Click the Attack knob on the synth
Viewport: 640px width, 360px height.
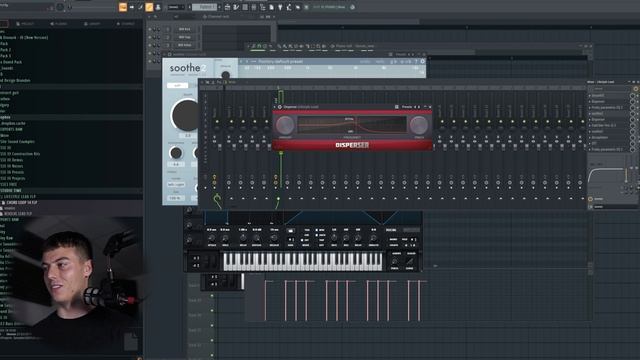coord(212,238)
